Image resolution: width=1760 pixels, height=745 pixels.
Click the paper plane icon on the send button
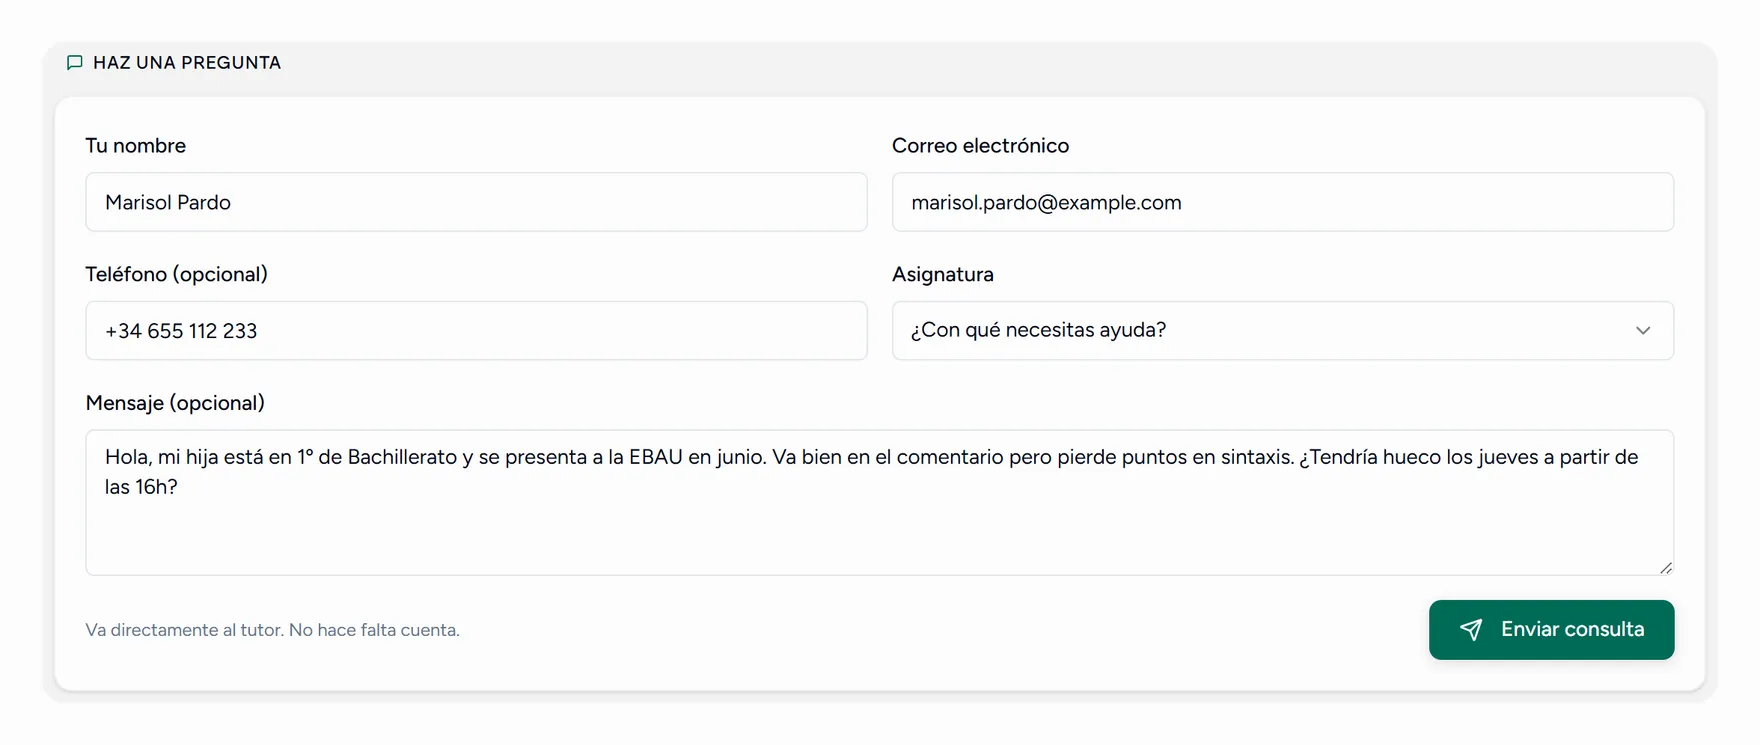coord(1471,630)
